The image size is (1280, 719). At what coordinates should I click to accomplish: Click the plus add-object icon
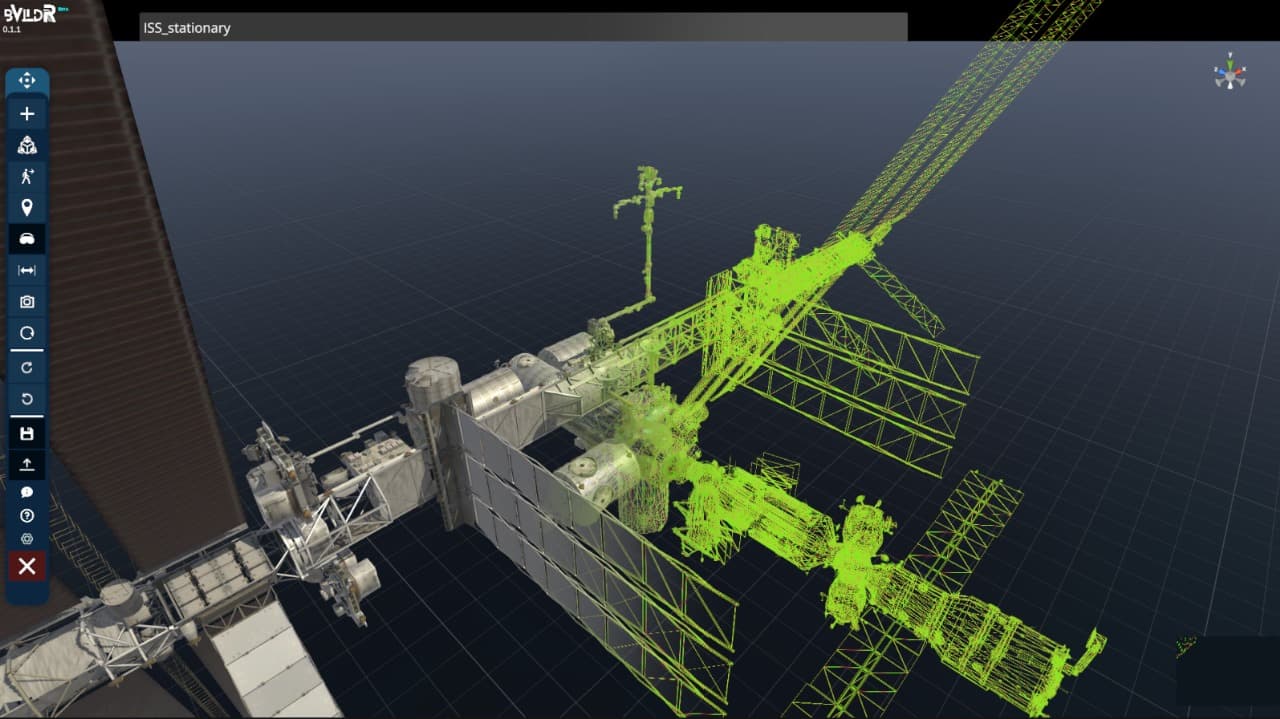(x=27, y=114)
